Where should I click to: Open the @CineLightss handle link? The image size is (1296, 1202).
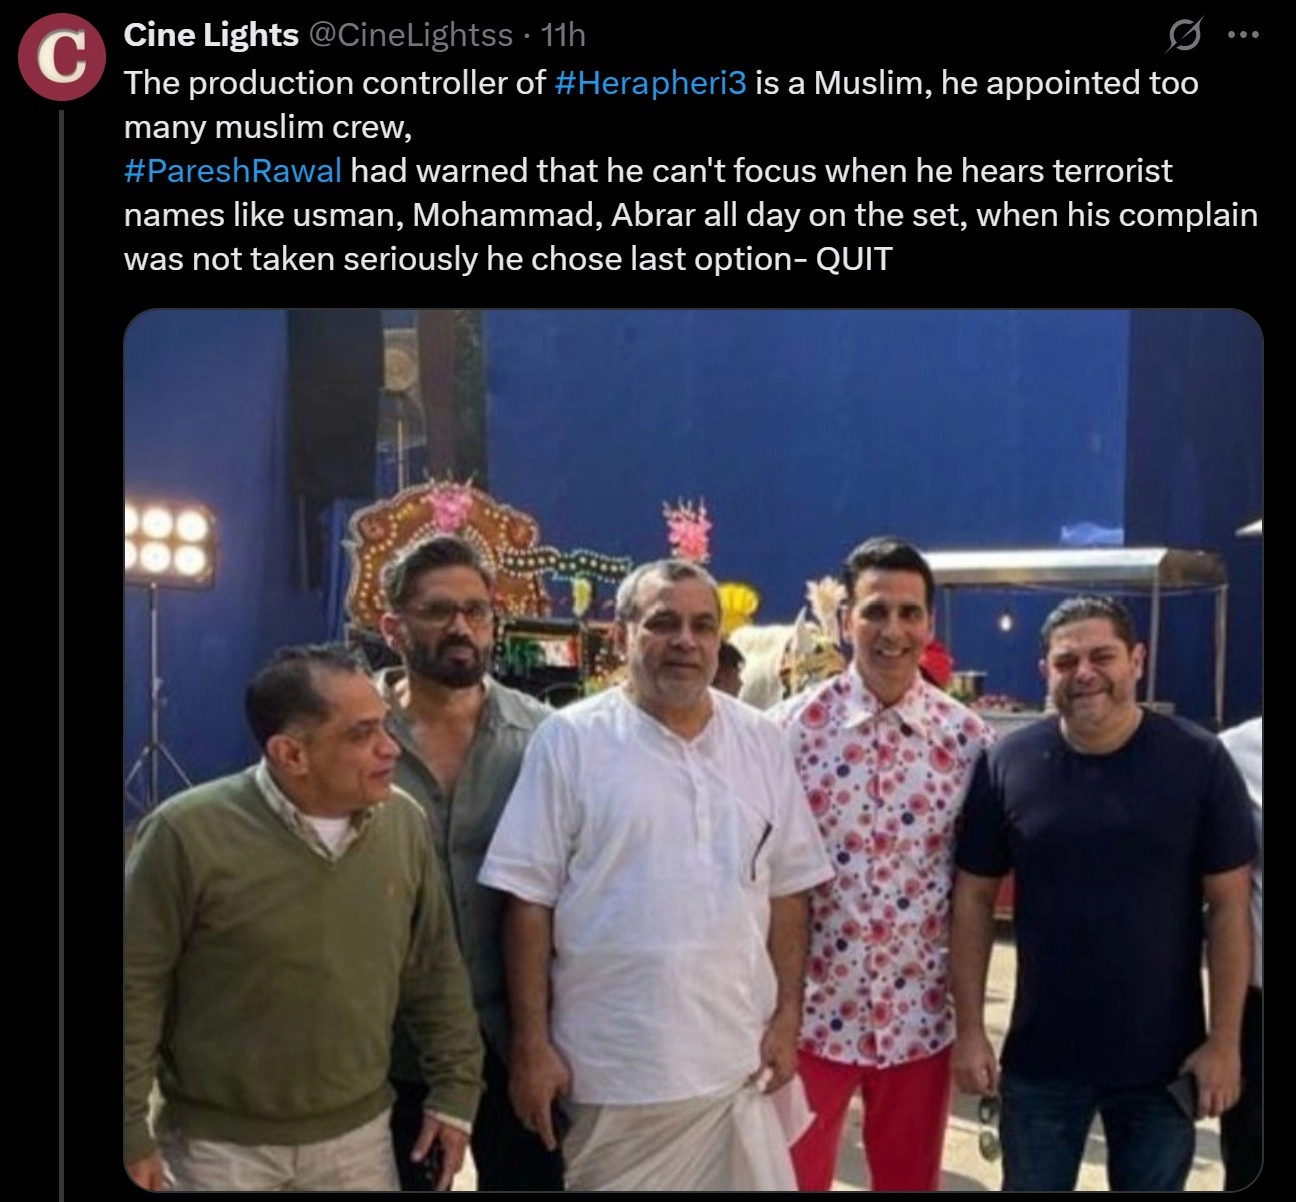[409, 35]
